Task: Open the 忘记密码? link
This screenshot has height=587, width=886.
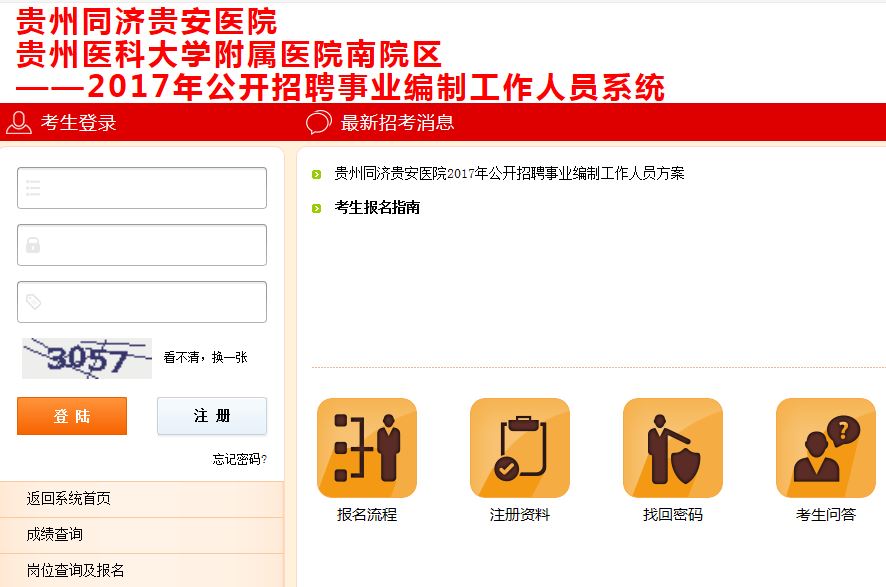Action: click(x=239, y=459)
